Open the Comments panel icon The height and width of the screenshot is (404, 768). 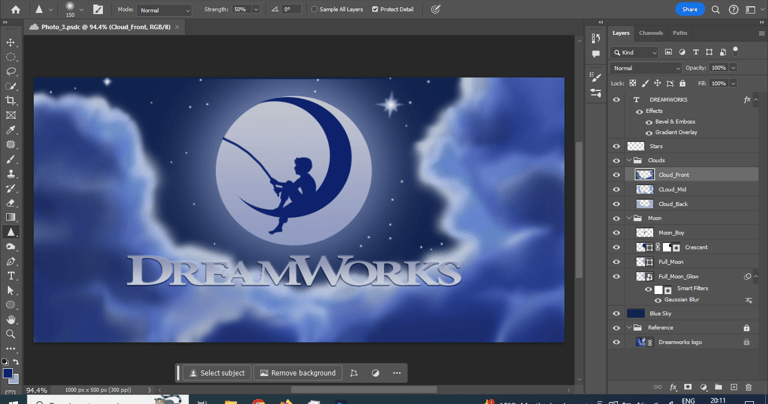(x=596, y=54)
